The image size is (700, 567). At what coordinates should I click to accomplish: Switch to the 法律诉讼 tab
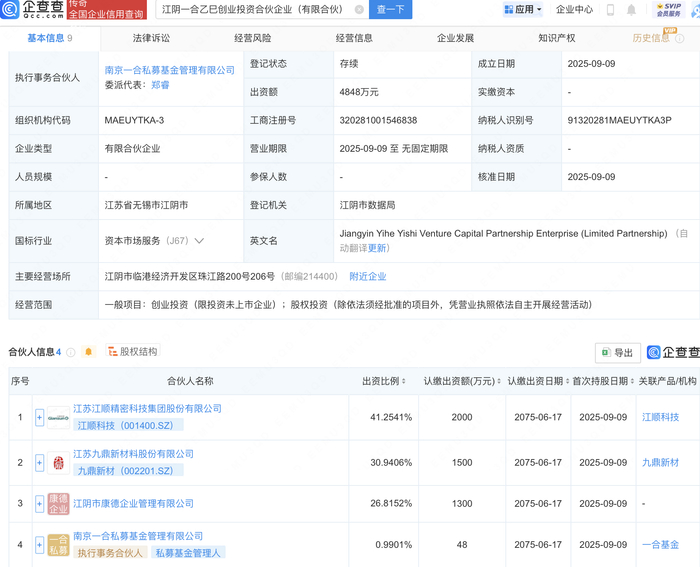point(151,39)
